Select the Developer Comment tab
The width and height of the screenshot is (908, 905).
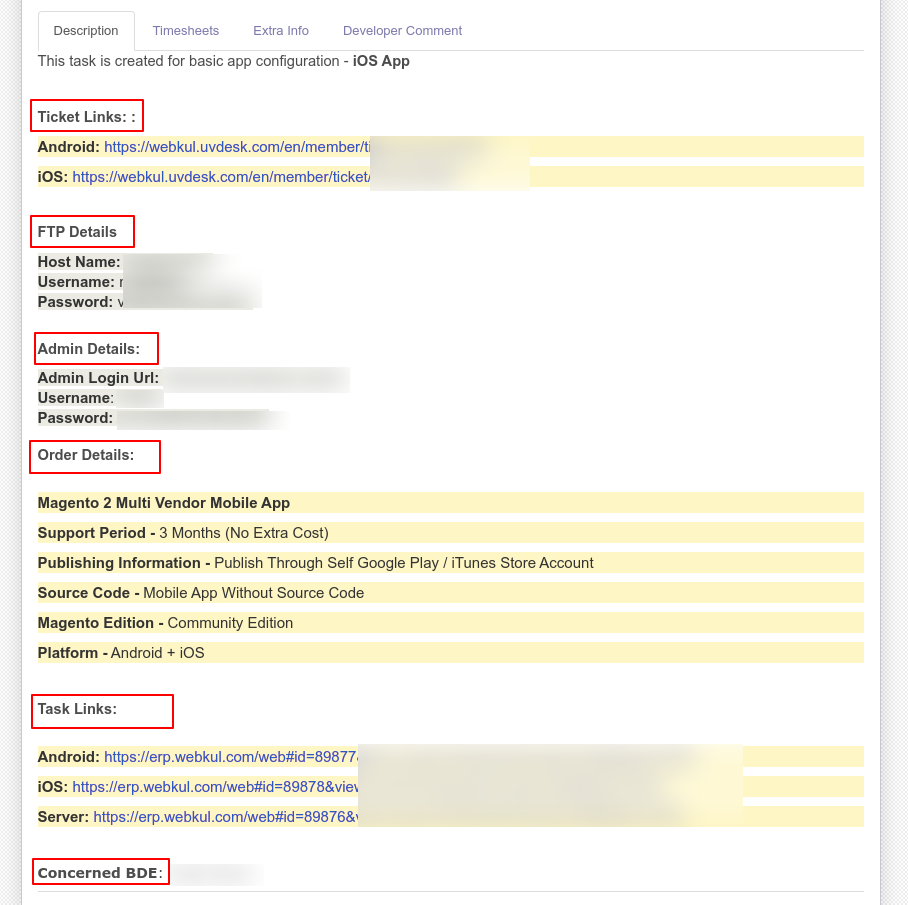point(402,31)
